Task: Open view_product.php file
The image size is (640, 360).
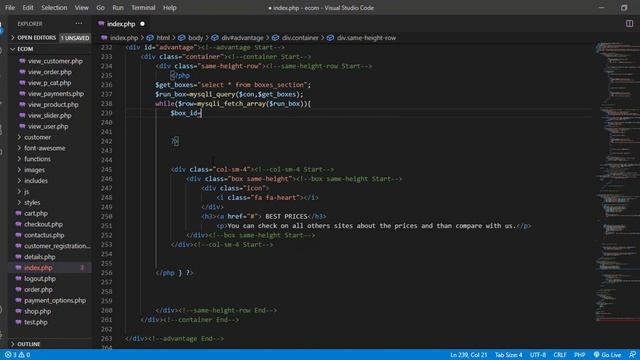Action: click(53, 104)
